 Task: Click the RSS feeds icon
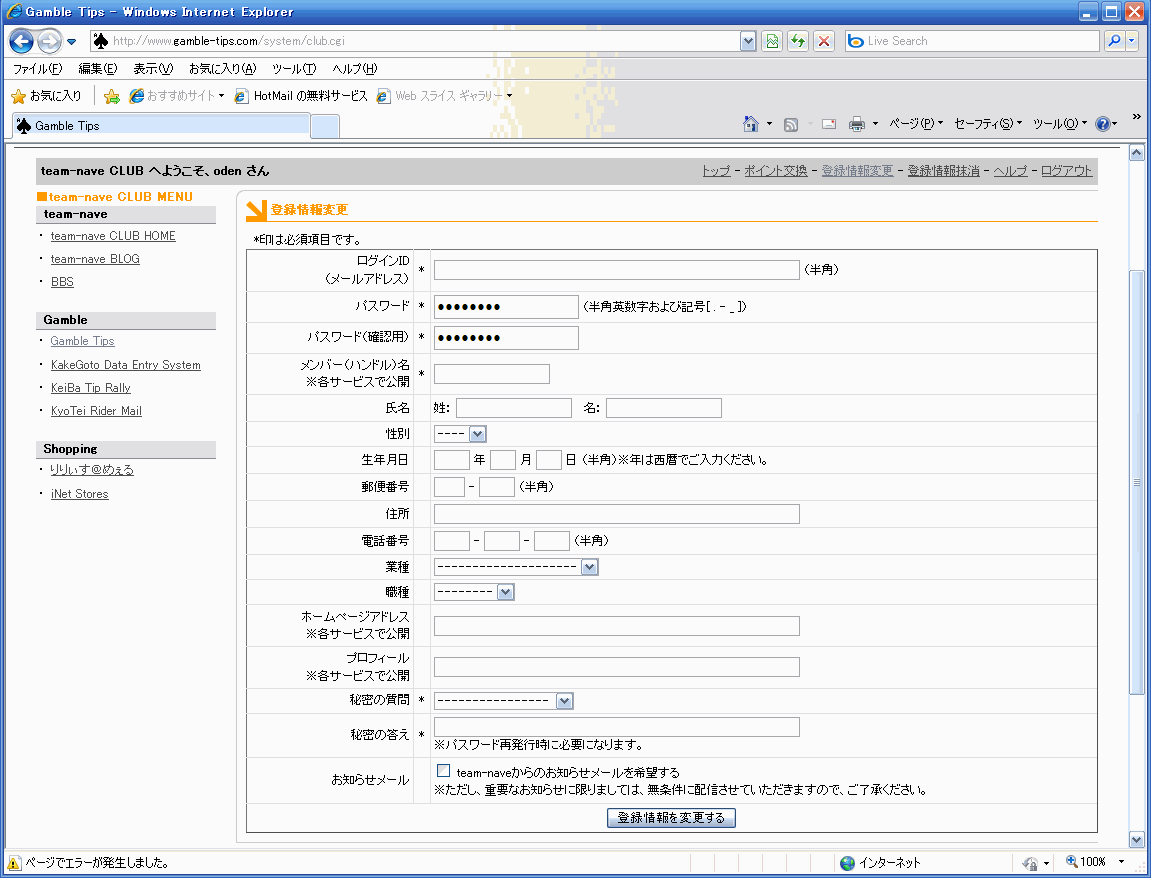pos(791,124)
